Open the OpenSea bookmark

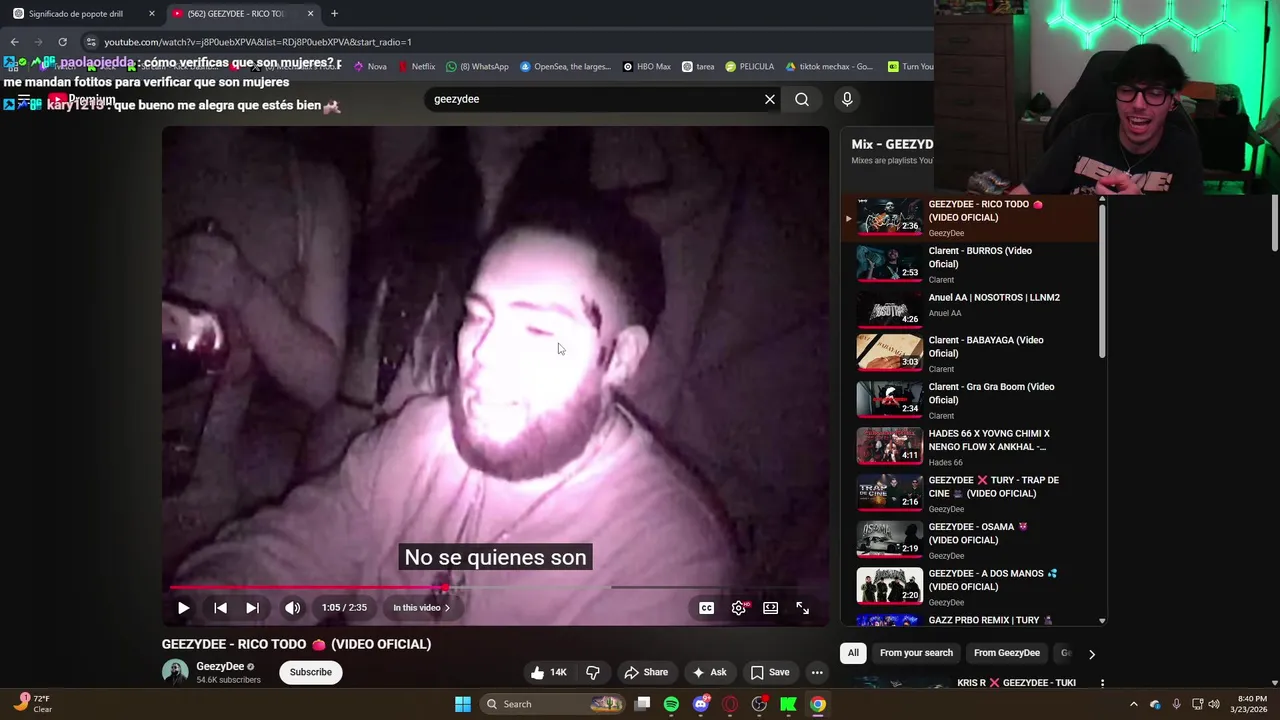(564, 67)
